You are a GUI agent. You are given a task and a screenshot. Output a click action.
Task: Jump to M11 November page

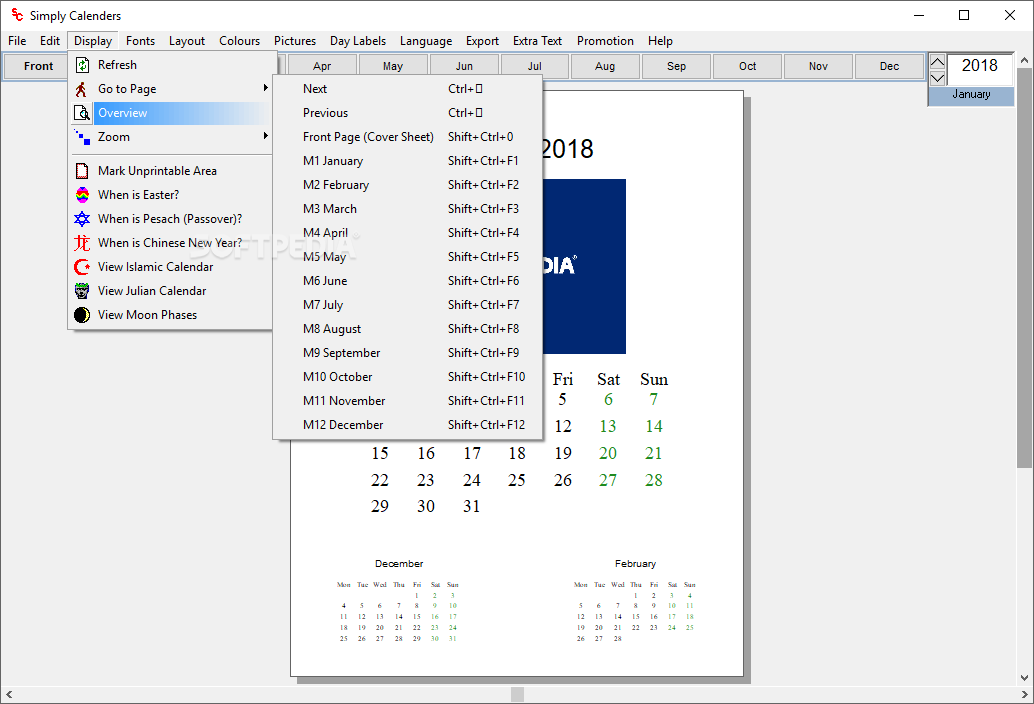pos(408,401)
